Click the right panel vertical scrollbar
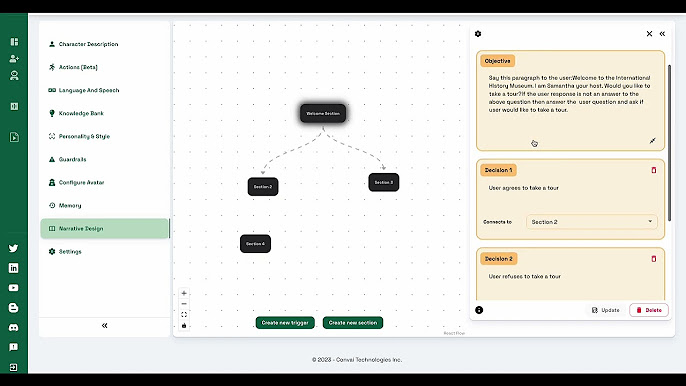This screenshot has width=686, height=386. click(669, 143)
